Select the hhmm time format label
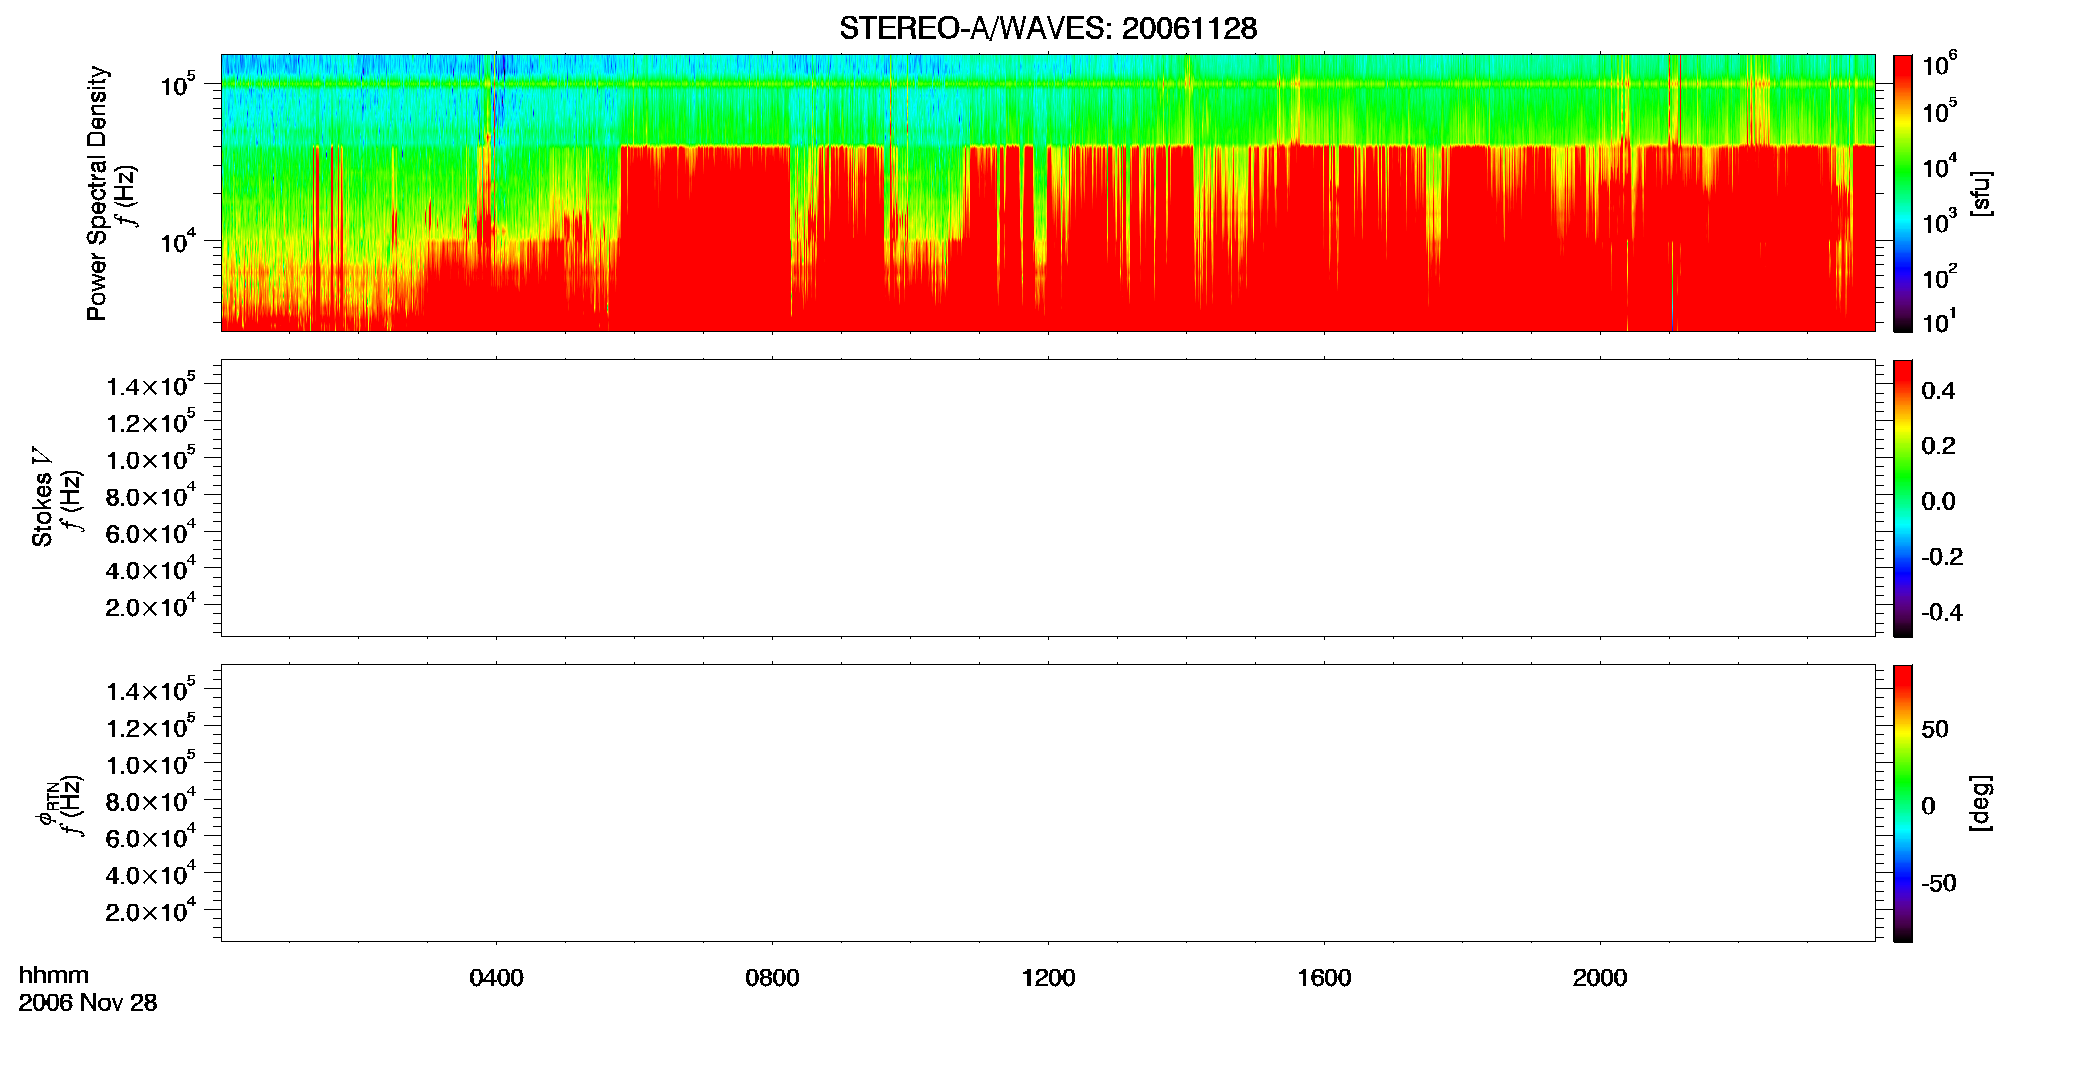The height and width of the screenshot is (1080, 2096). [x=54, y=976]
